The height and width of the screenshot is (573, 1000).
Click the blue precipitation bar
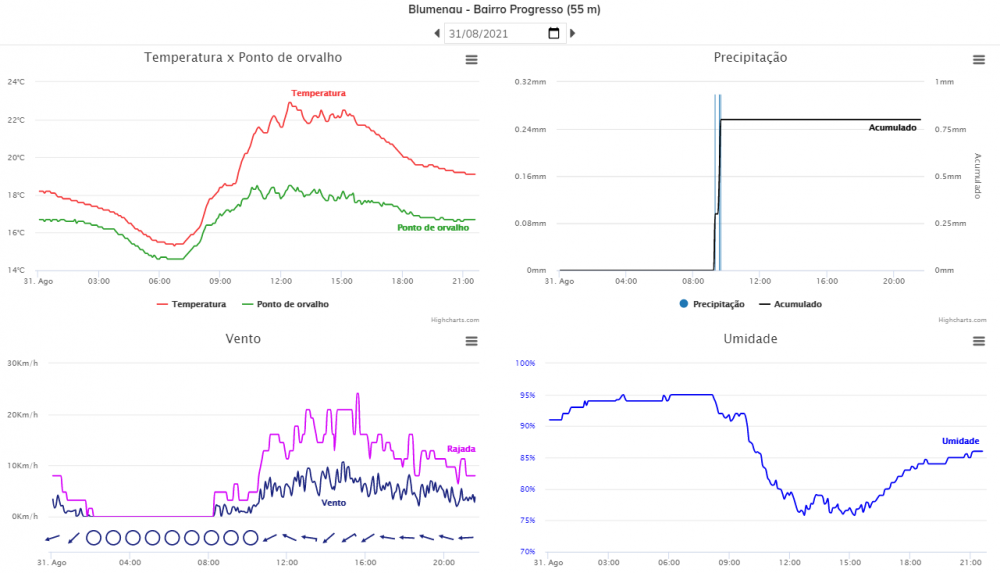pos(720,180)
